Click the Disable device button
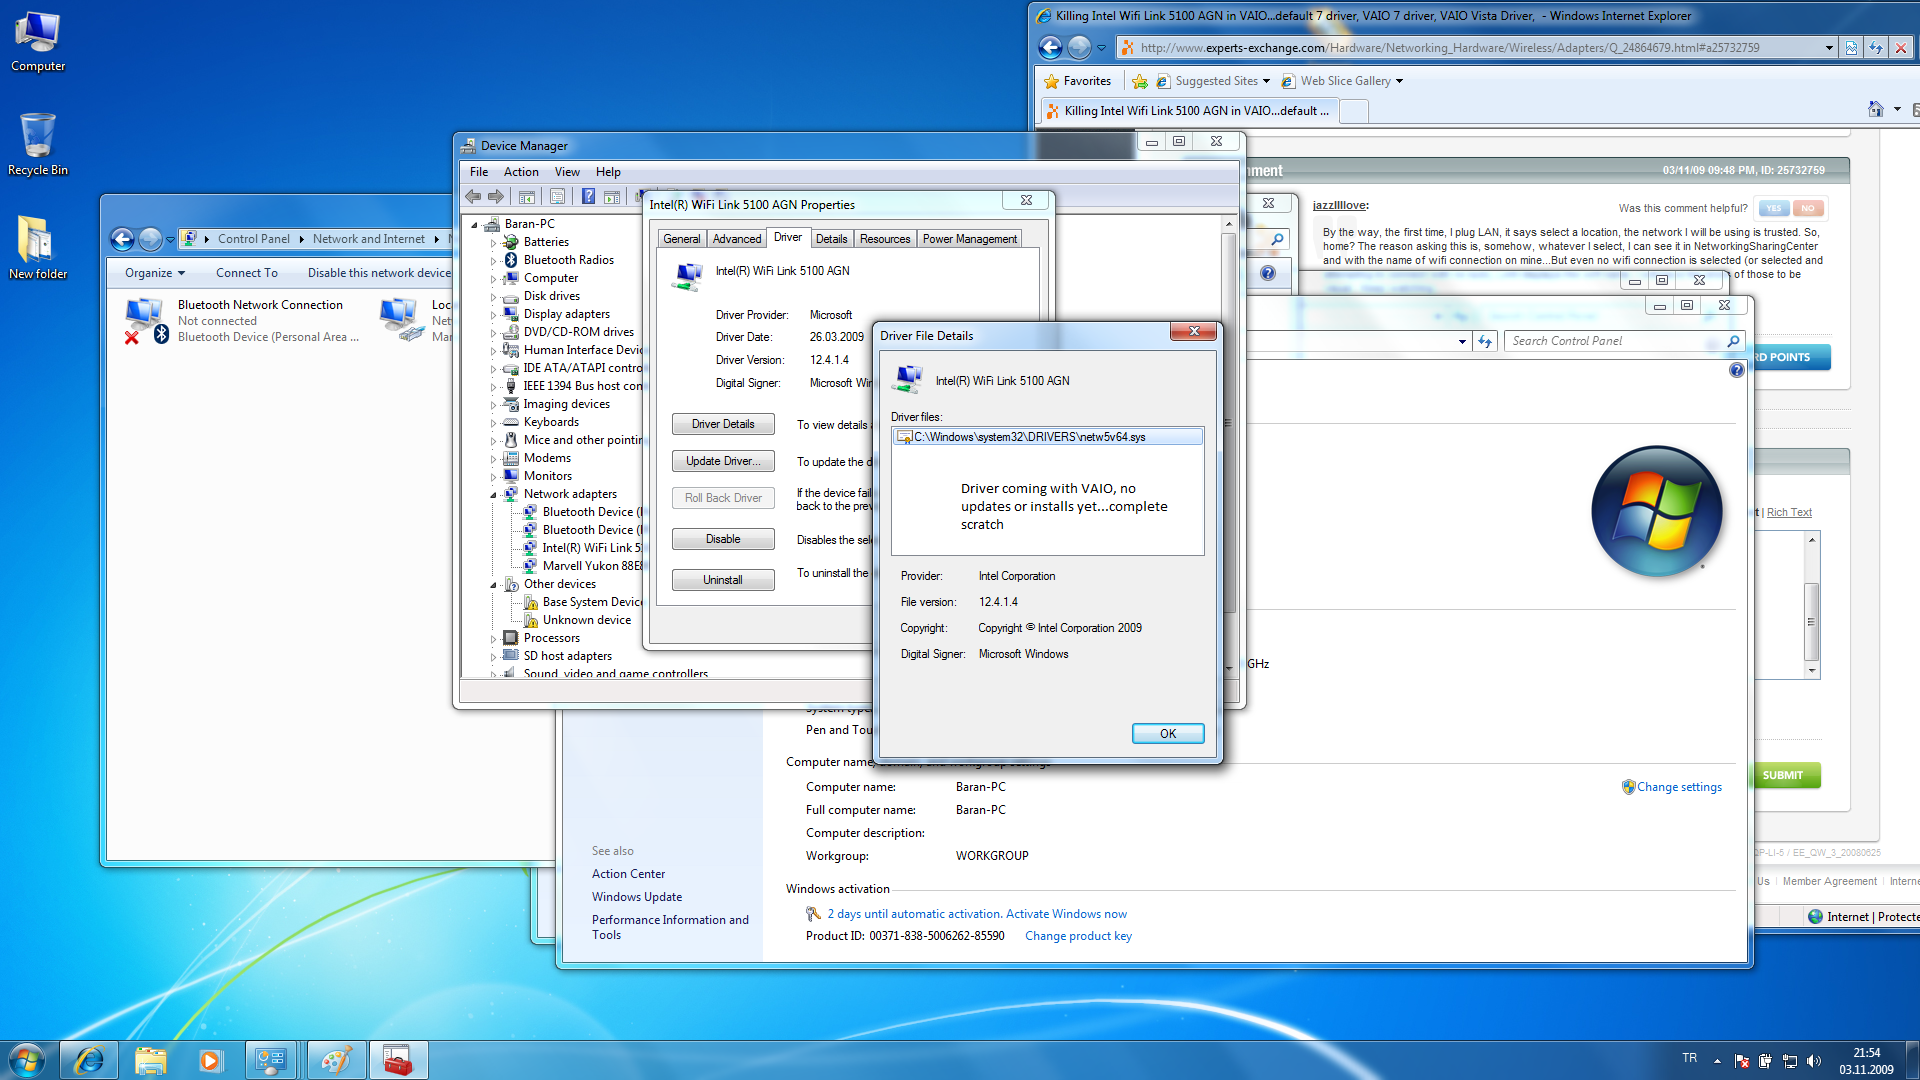Viewport: 1920px width, 1080px height. pyautogui.click(x=723, y=539)
